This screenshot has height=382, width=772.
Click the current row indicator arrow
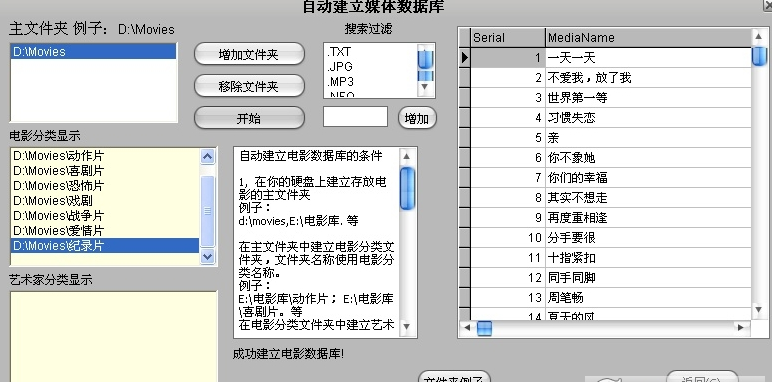pyautogui.click(x=465, y=58)
